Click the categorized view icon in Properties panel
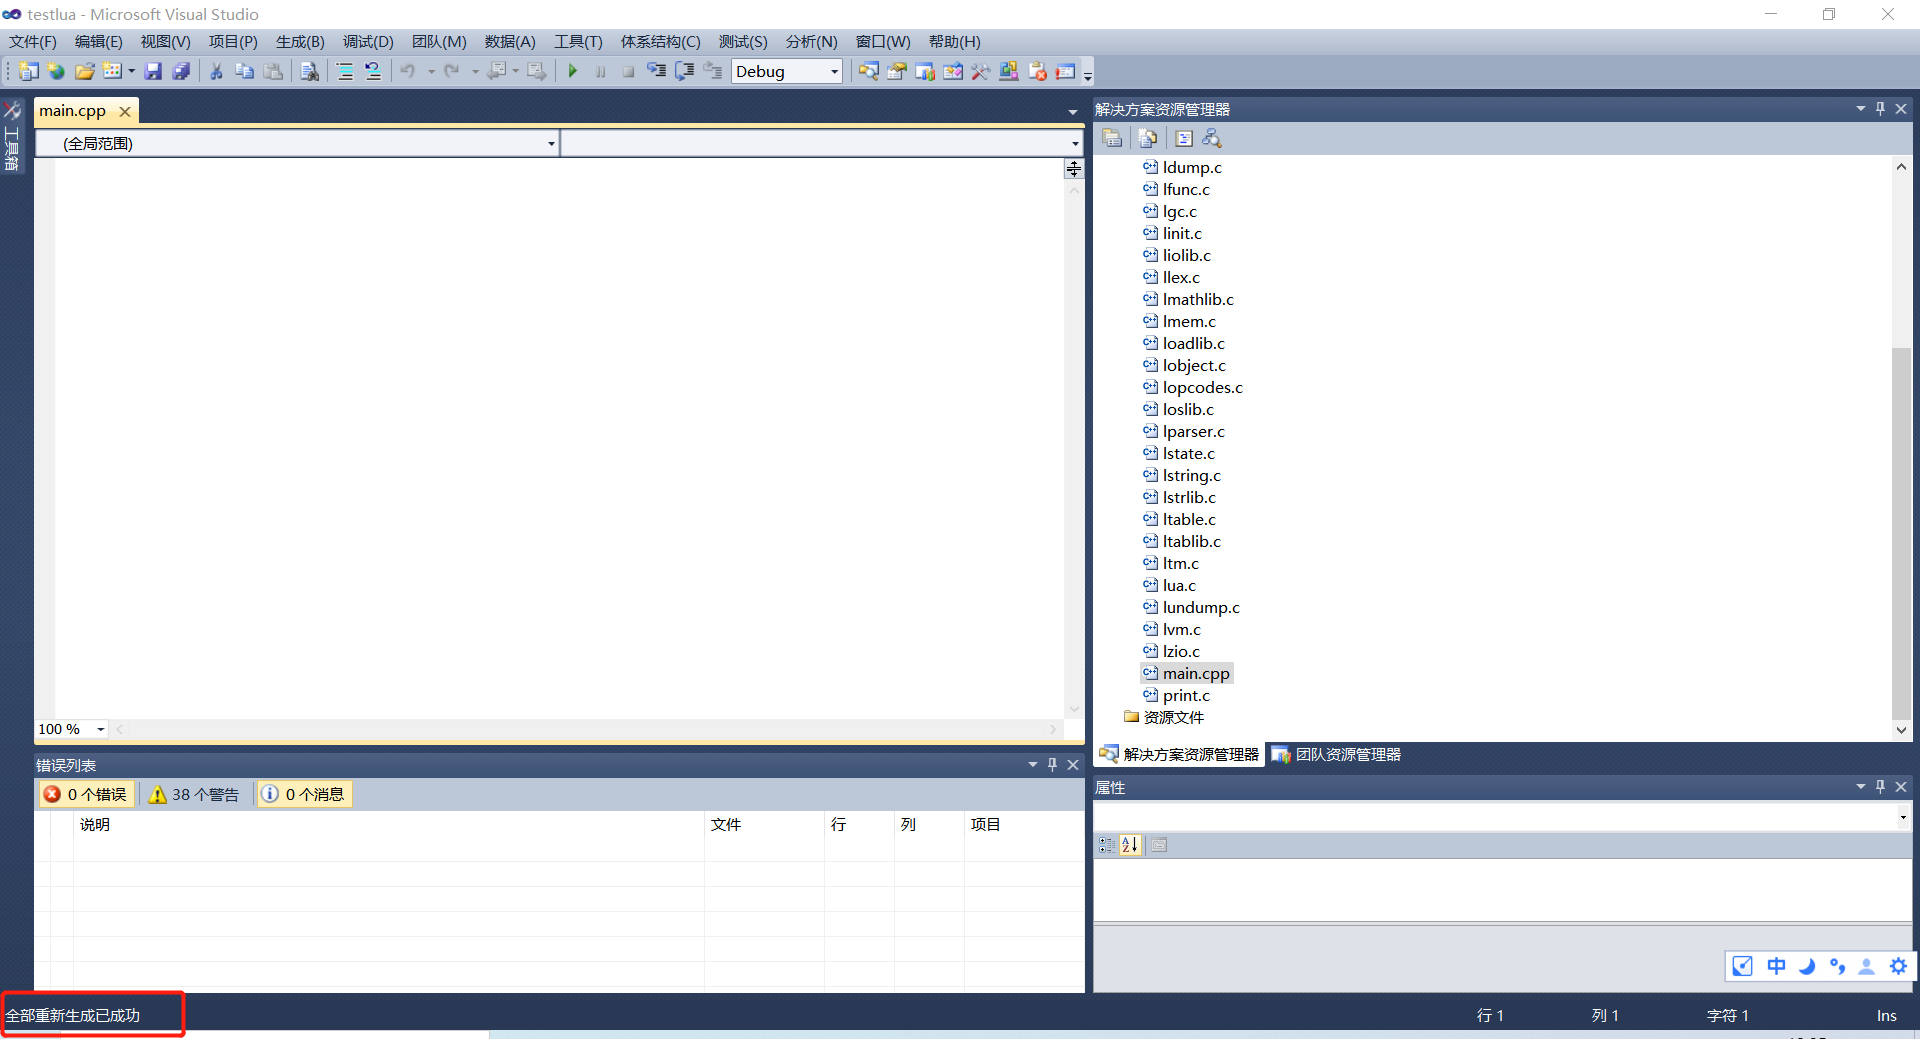This screenshot has height=1039, width=1920. 1107,845
